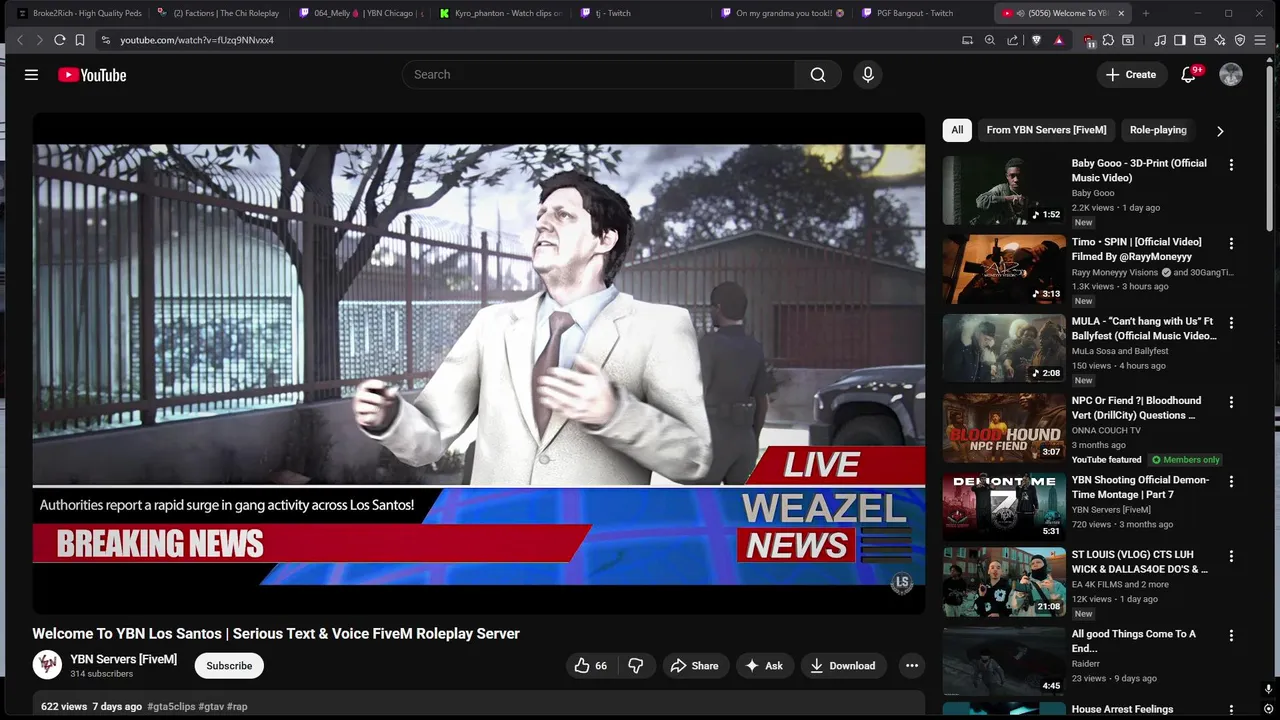
Task: Open Brave Shields lion icon
Action: 1036,40
